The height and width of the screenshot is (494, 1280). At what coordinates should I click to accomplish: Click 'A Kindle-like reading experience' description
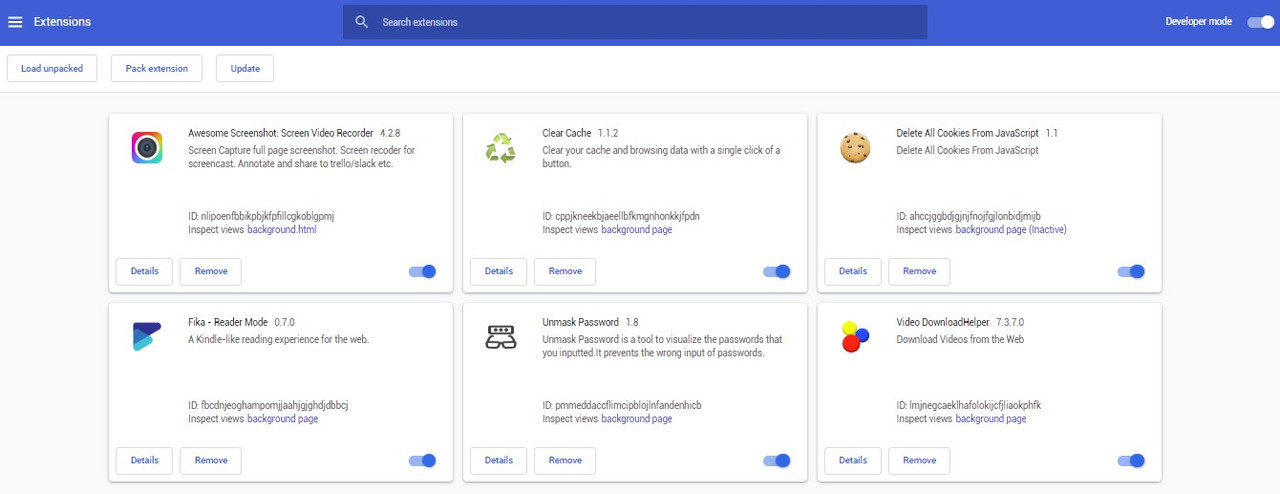(279, 340)
